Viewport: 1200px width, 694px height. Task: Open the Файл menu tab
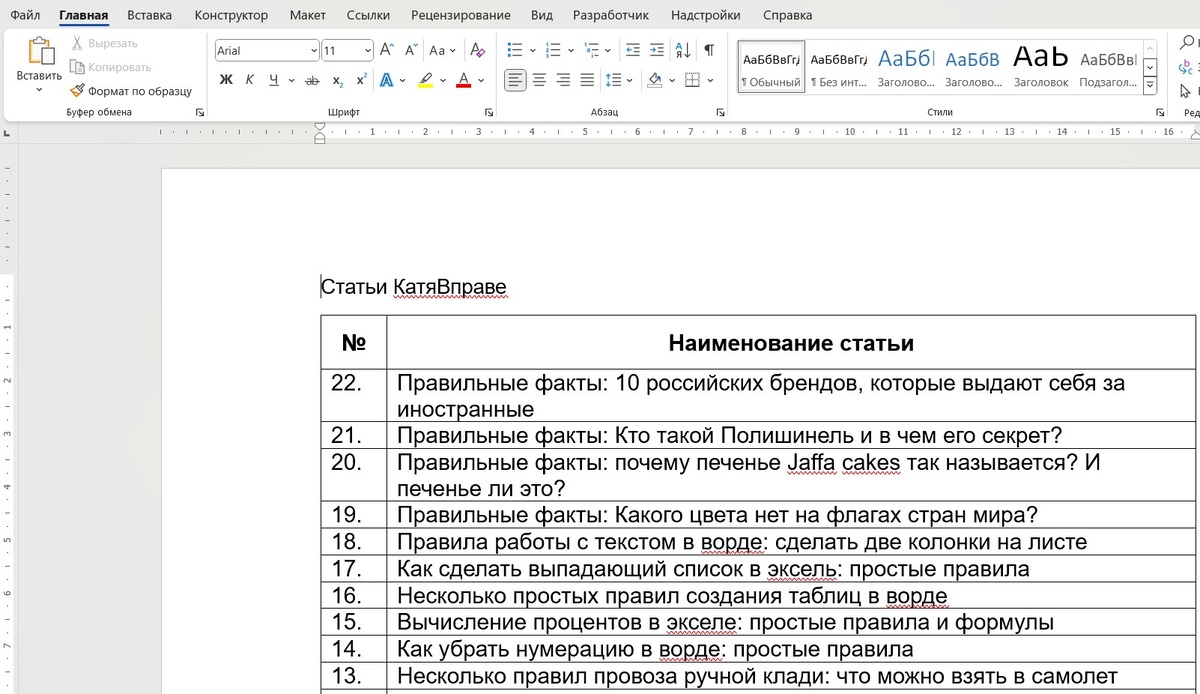coord(25,15)
